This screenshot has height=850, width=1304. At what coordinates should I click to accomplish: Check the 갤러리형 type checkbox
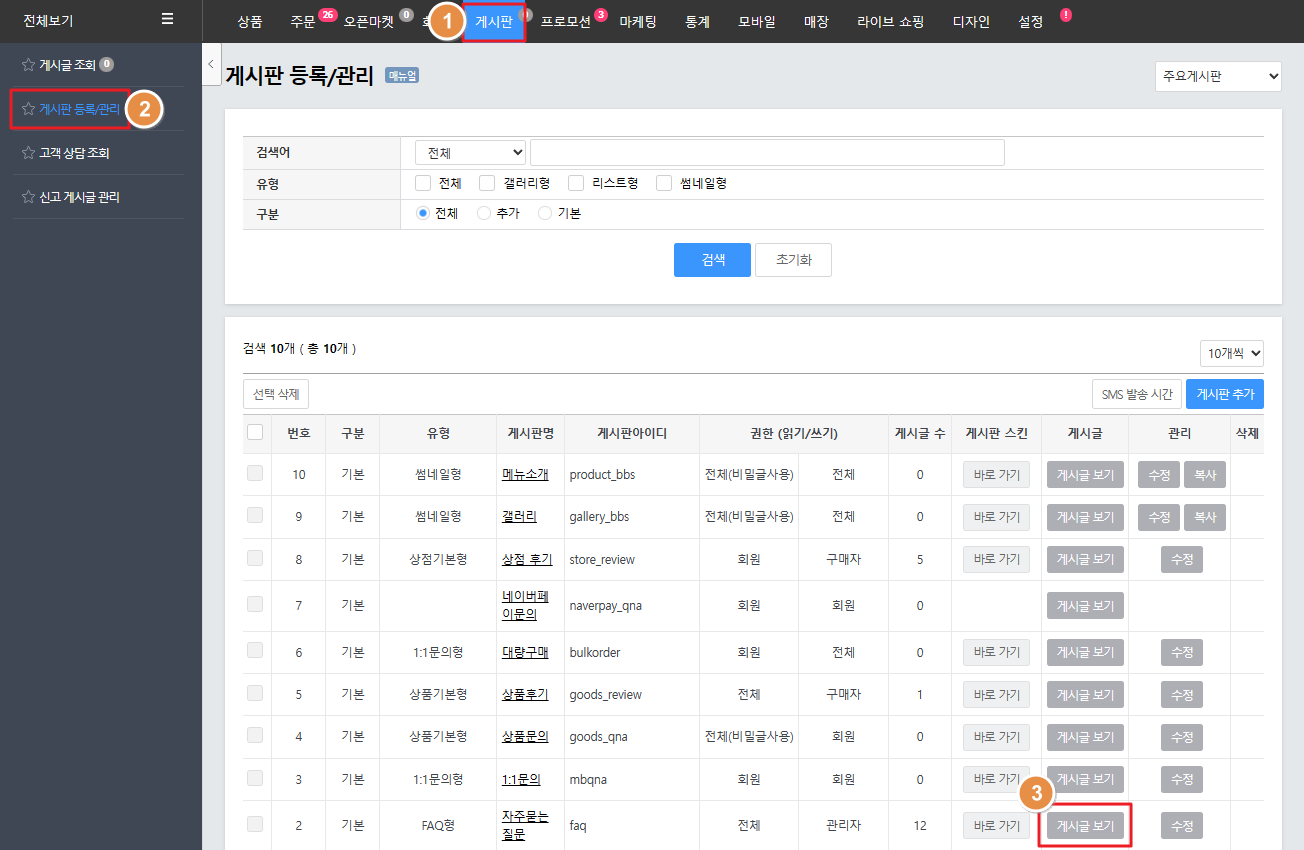487,183
